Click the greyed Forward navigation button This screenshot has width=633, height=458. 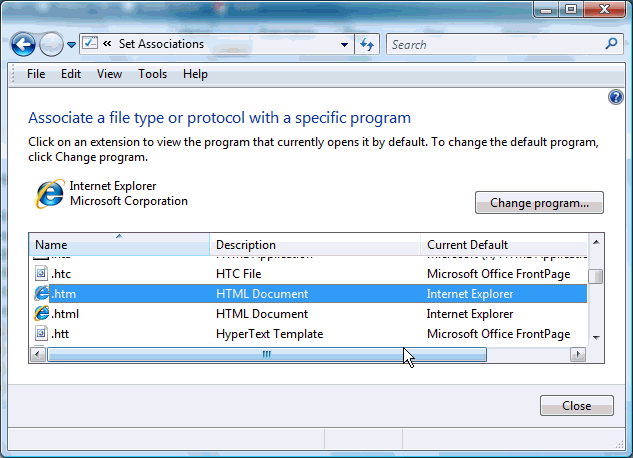coord(51,44)
